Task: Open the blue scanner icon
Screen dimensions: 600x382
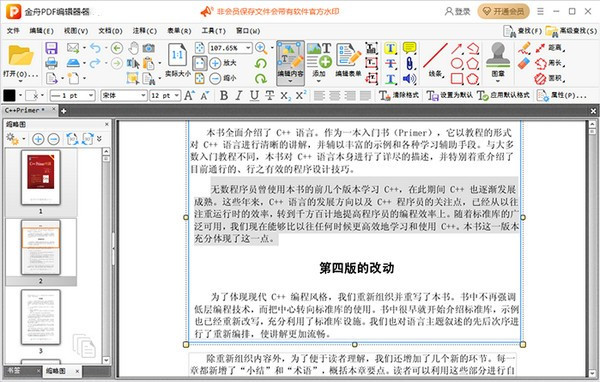Action: 73,63
